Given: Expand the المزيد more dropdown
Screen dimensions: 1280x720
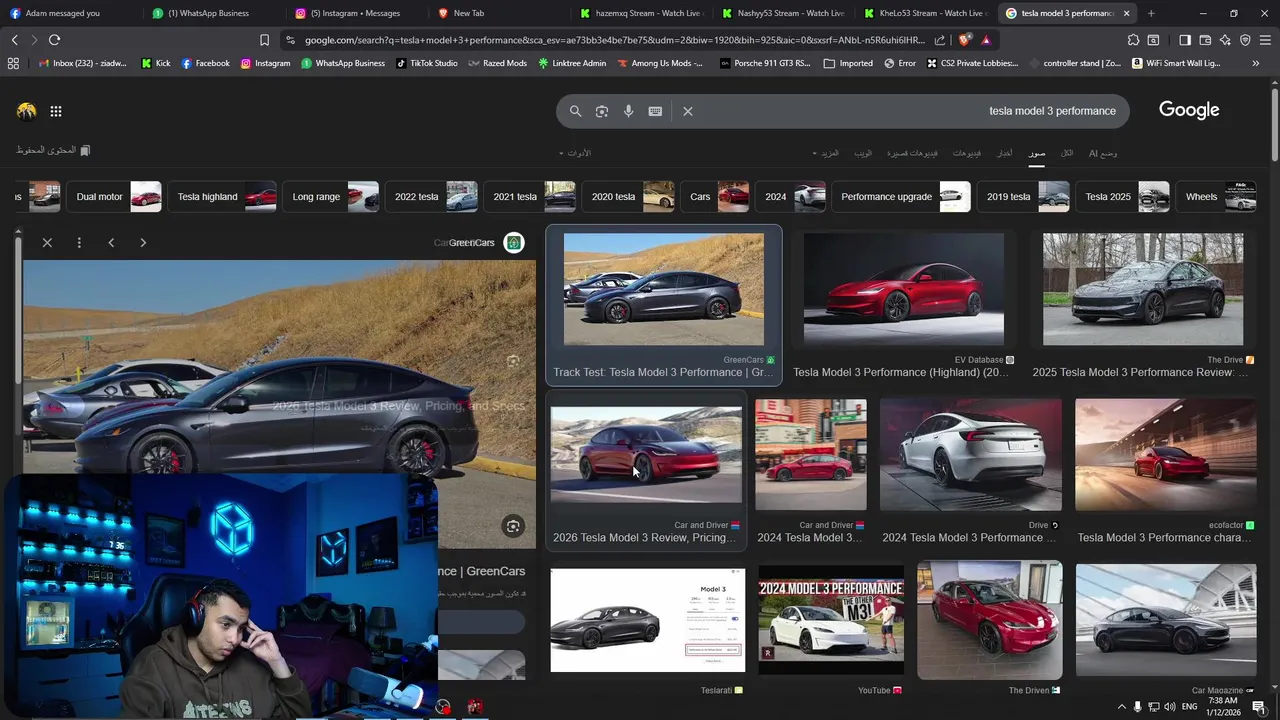Looking at the screenshot, I should click(827, 153).
